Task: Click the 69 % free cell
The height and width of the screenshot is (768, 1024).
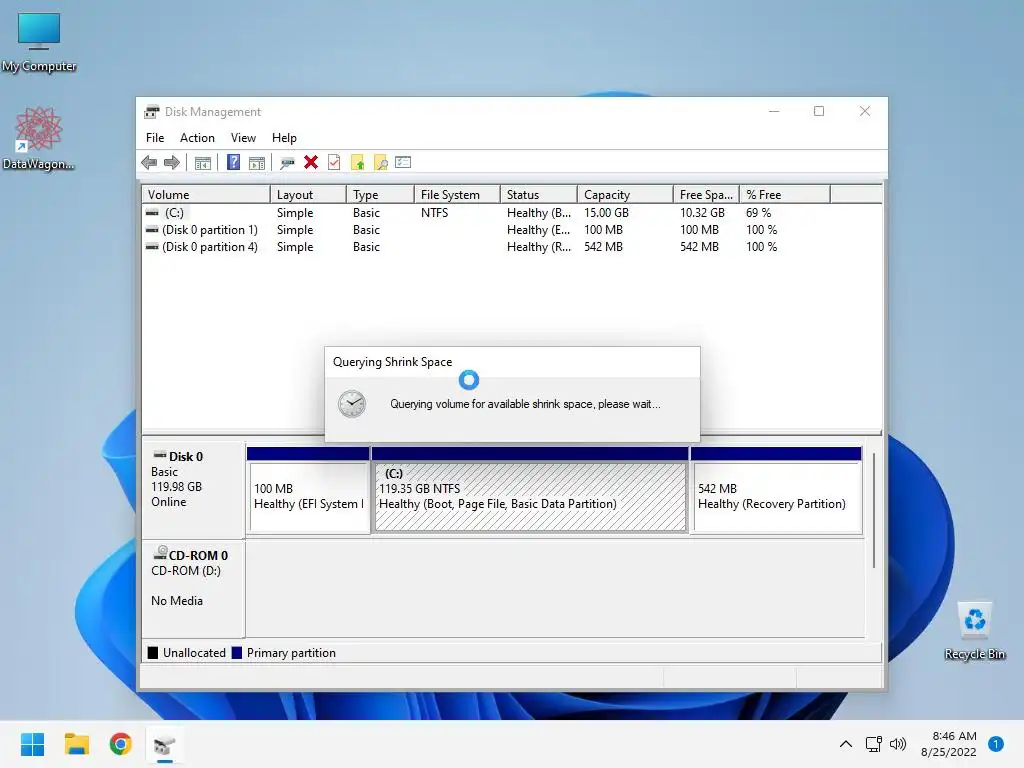Action: (758, 213)
